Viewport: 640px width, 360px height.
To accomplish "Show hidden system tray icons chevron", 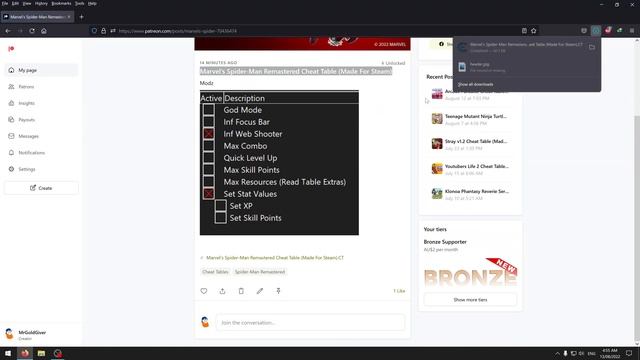I will [x=557, y=353].
